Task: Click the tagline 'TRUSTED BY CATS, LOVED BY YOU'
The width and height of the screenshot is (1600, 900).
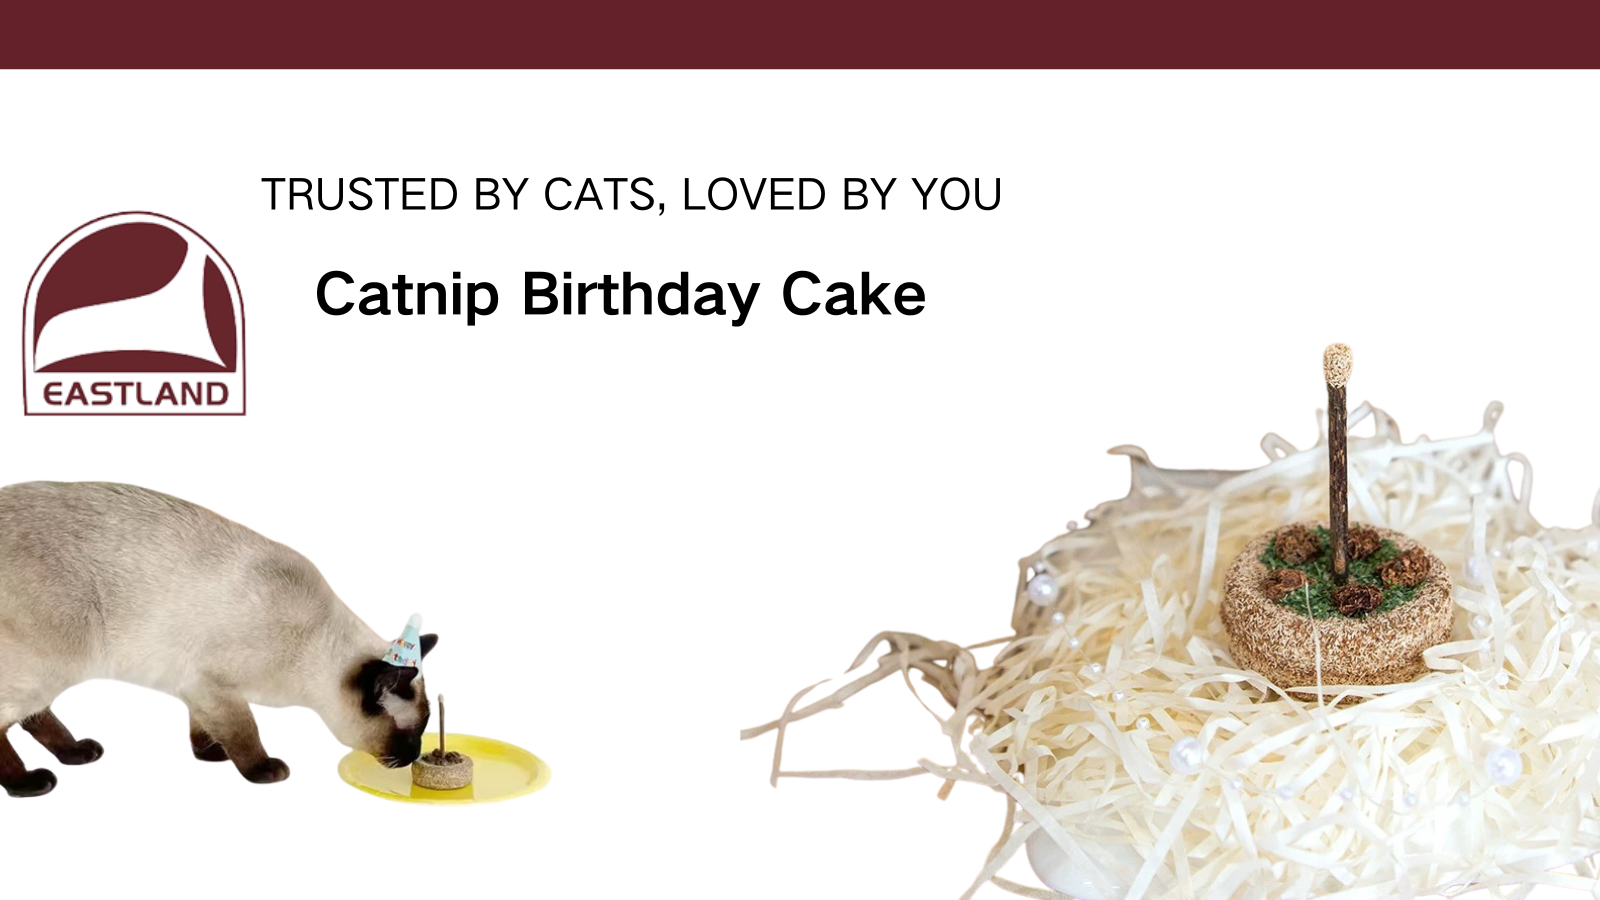Action: [631, 195]
